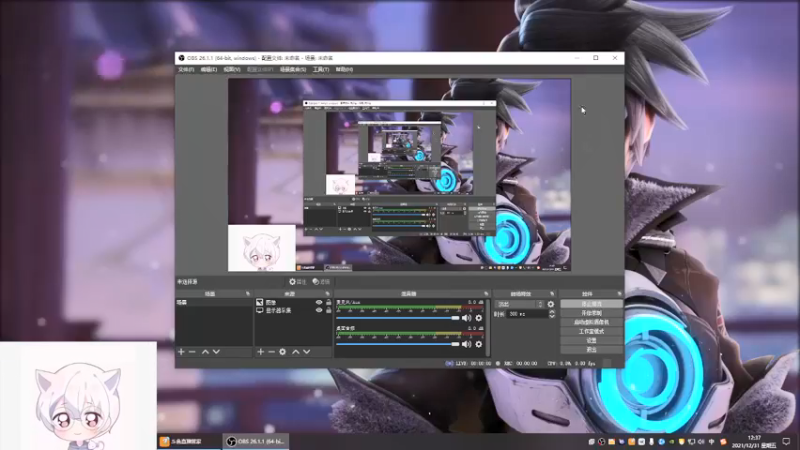Increase transition duration with up arrow
The height and width of the screenshot is (450, 800).
click(x=552, y=312)
